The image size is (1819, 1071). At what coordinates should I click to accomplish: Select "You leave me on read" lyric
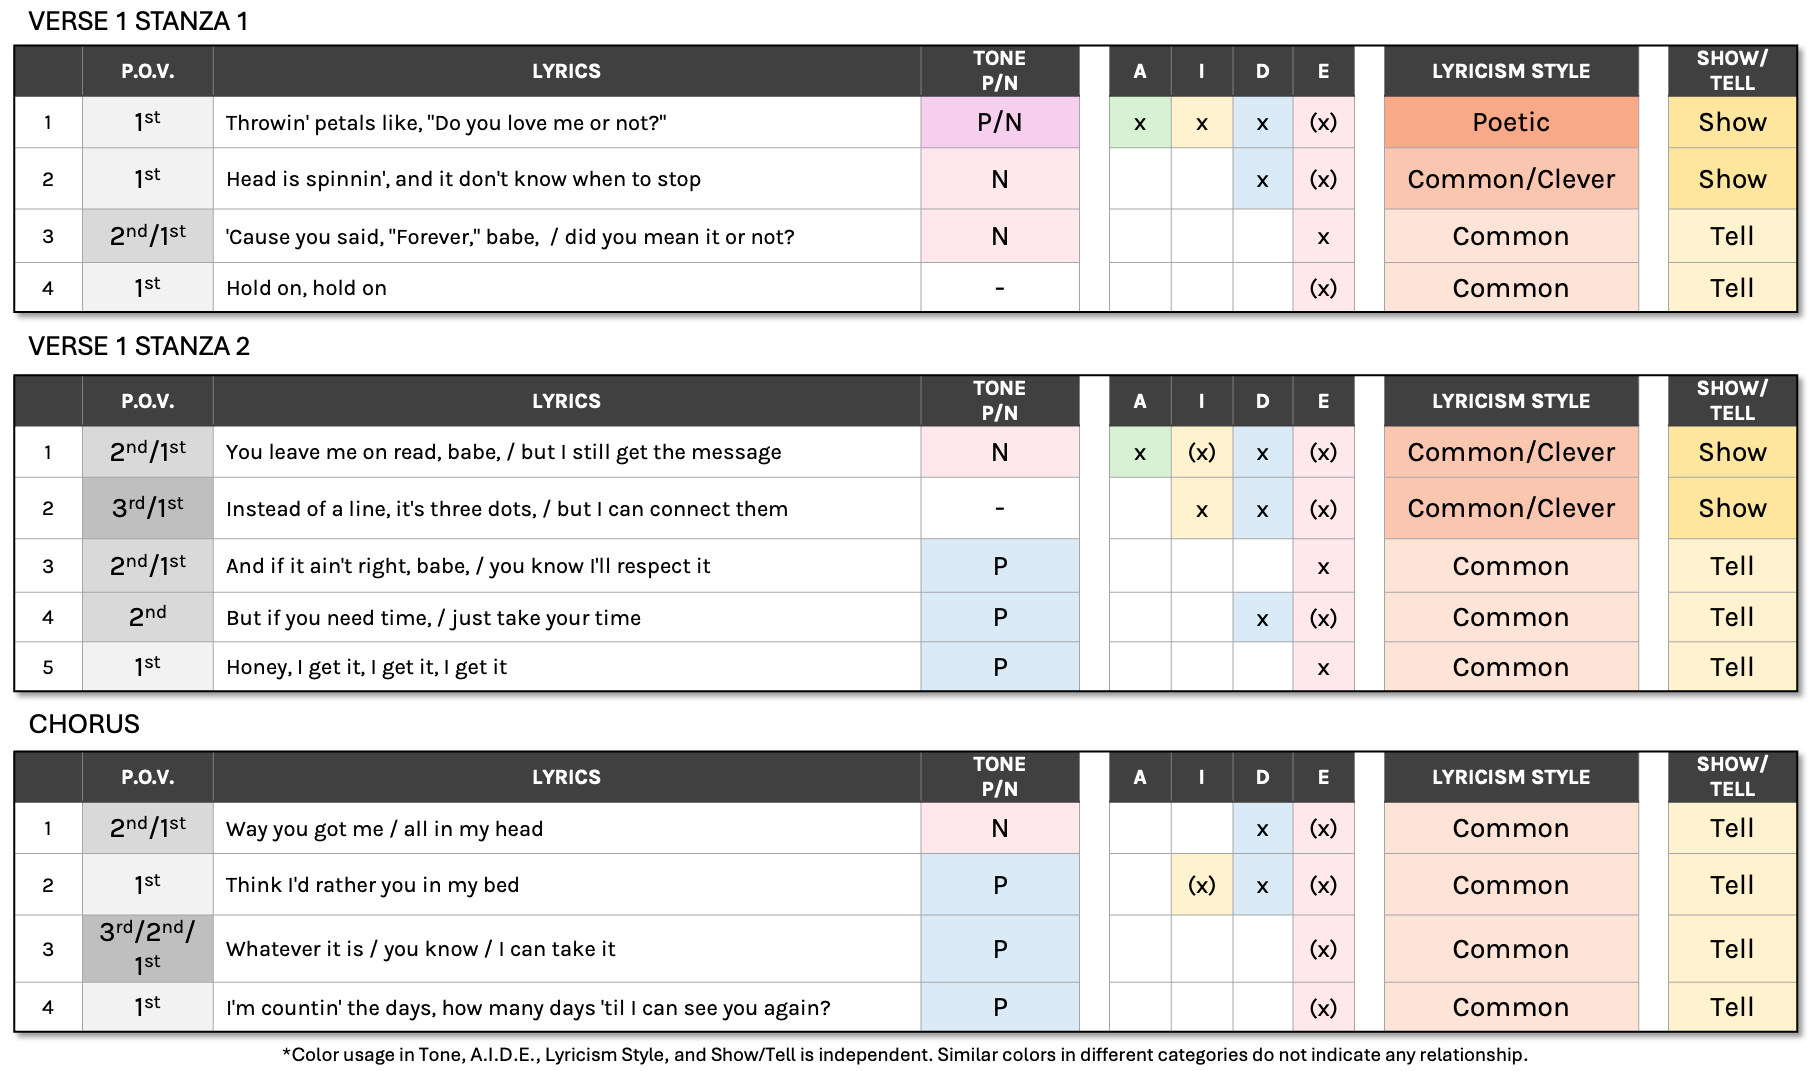click(503, 452)
